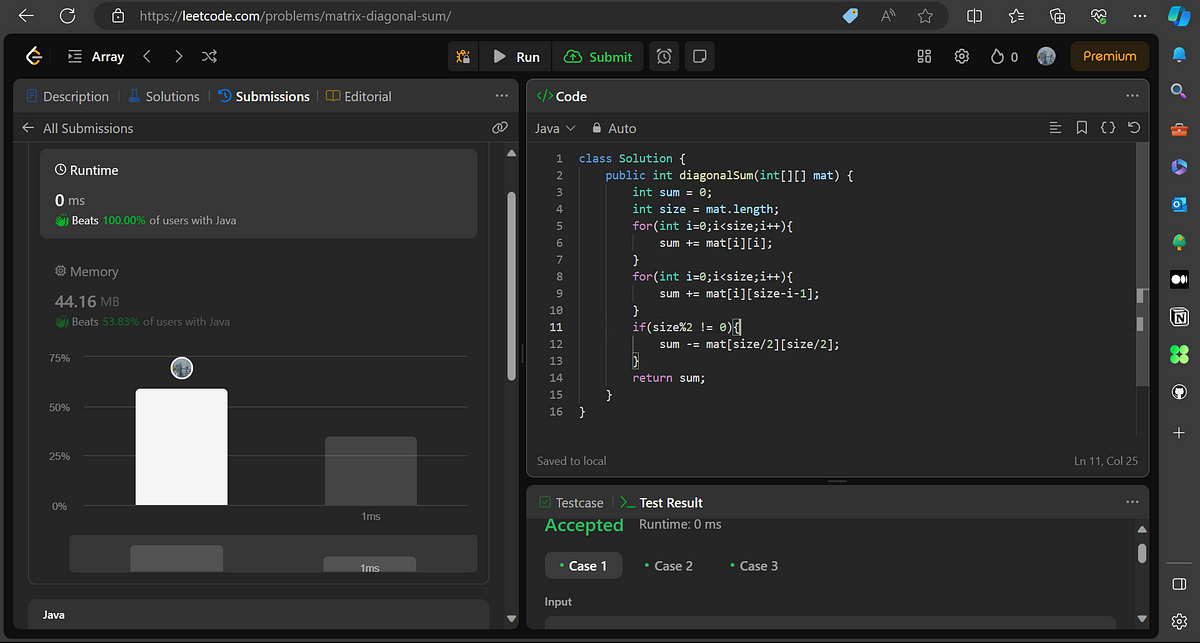Click avatar marker above chart bar
Screen dimensions: 1200x643
(x=181, y=368)
